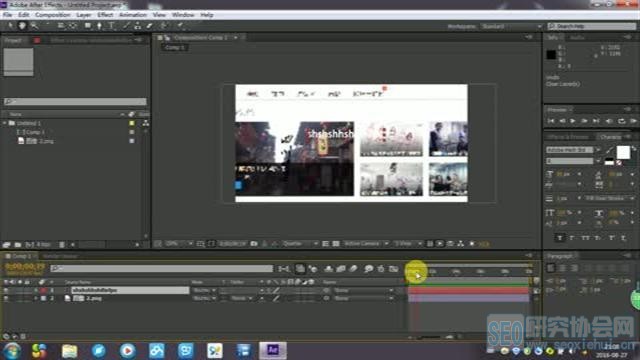Viewport: 640px width, 360px height.
Task: Play the preview with the play button
Action: pyautogui.click(x=573, y=121)
